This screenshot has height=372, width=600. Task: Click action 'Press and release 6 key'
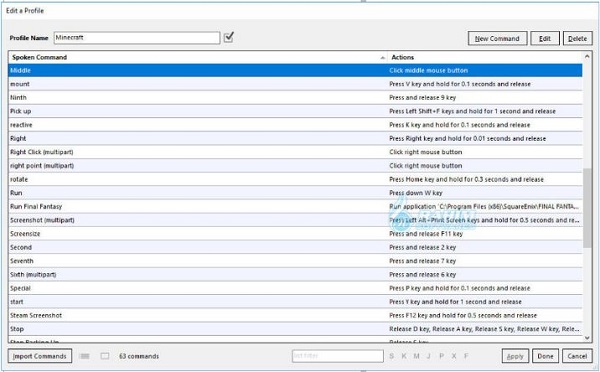[x=422, y=274]
